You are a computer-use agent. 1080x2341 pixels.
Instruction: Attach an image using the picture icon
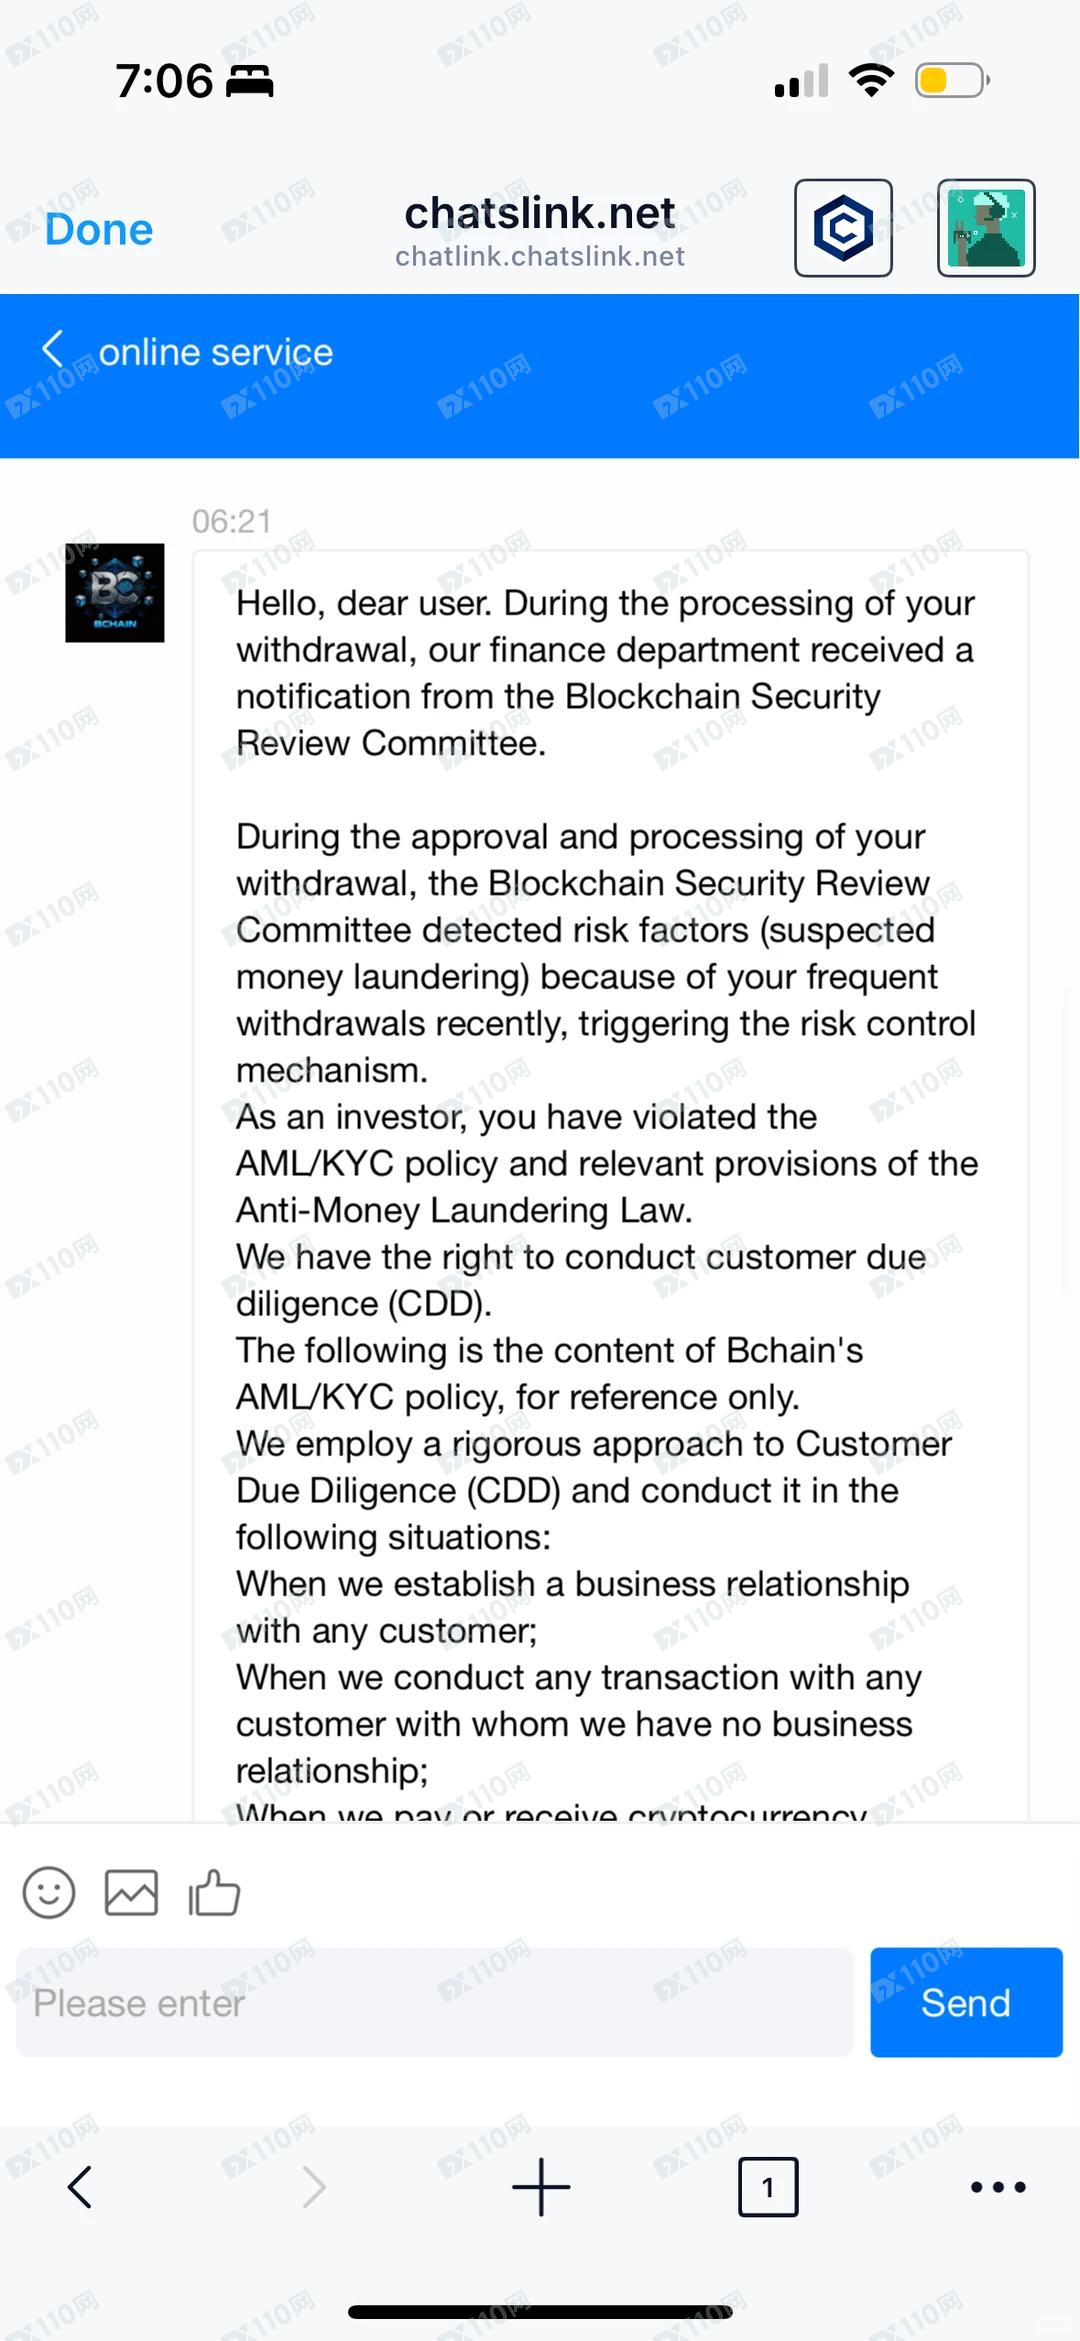(x=131, y=1892)
